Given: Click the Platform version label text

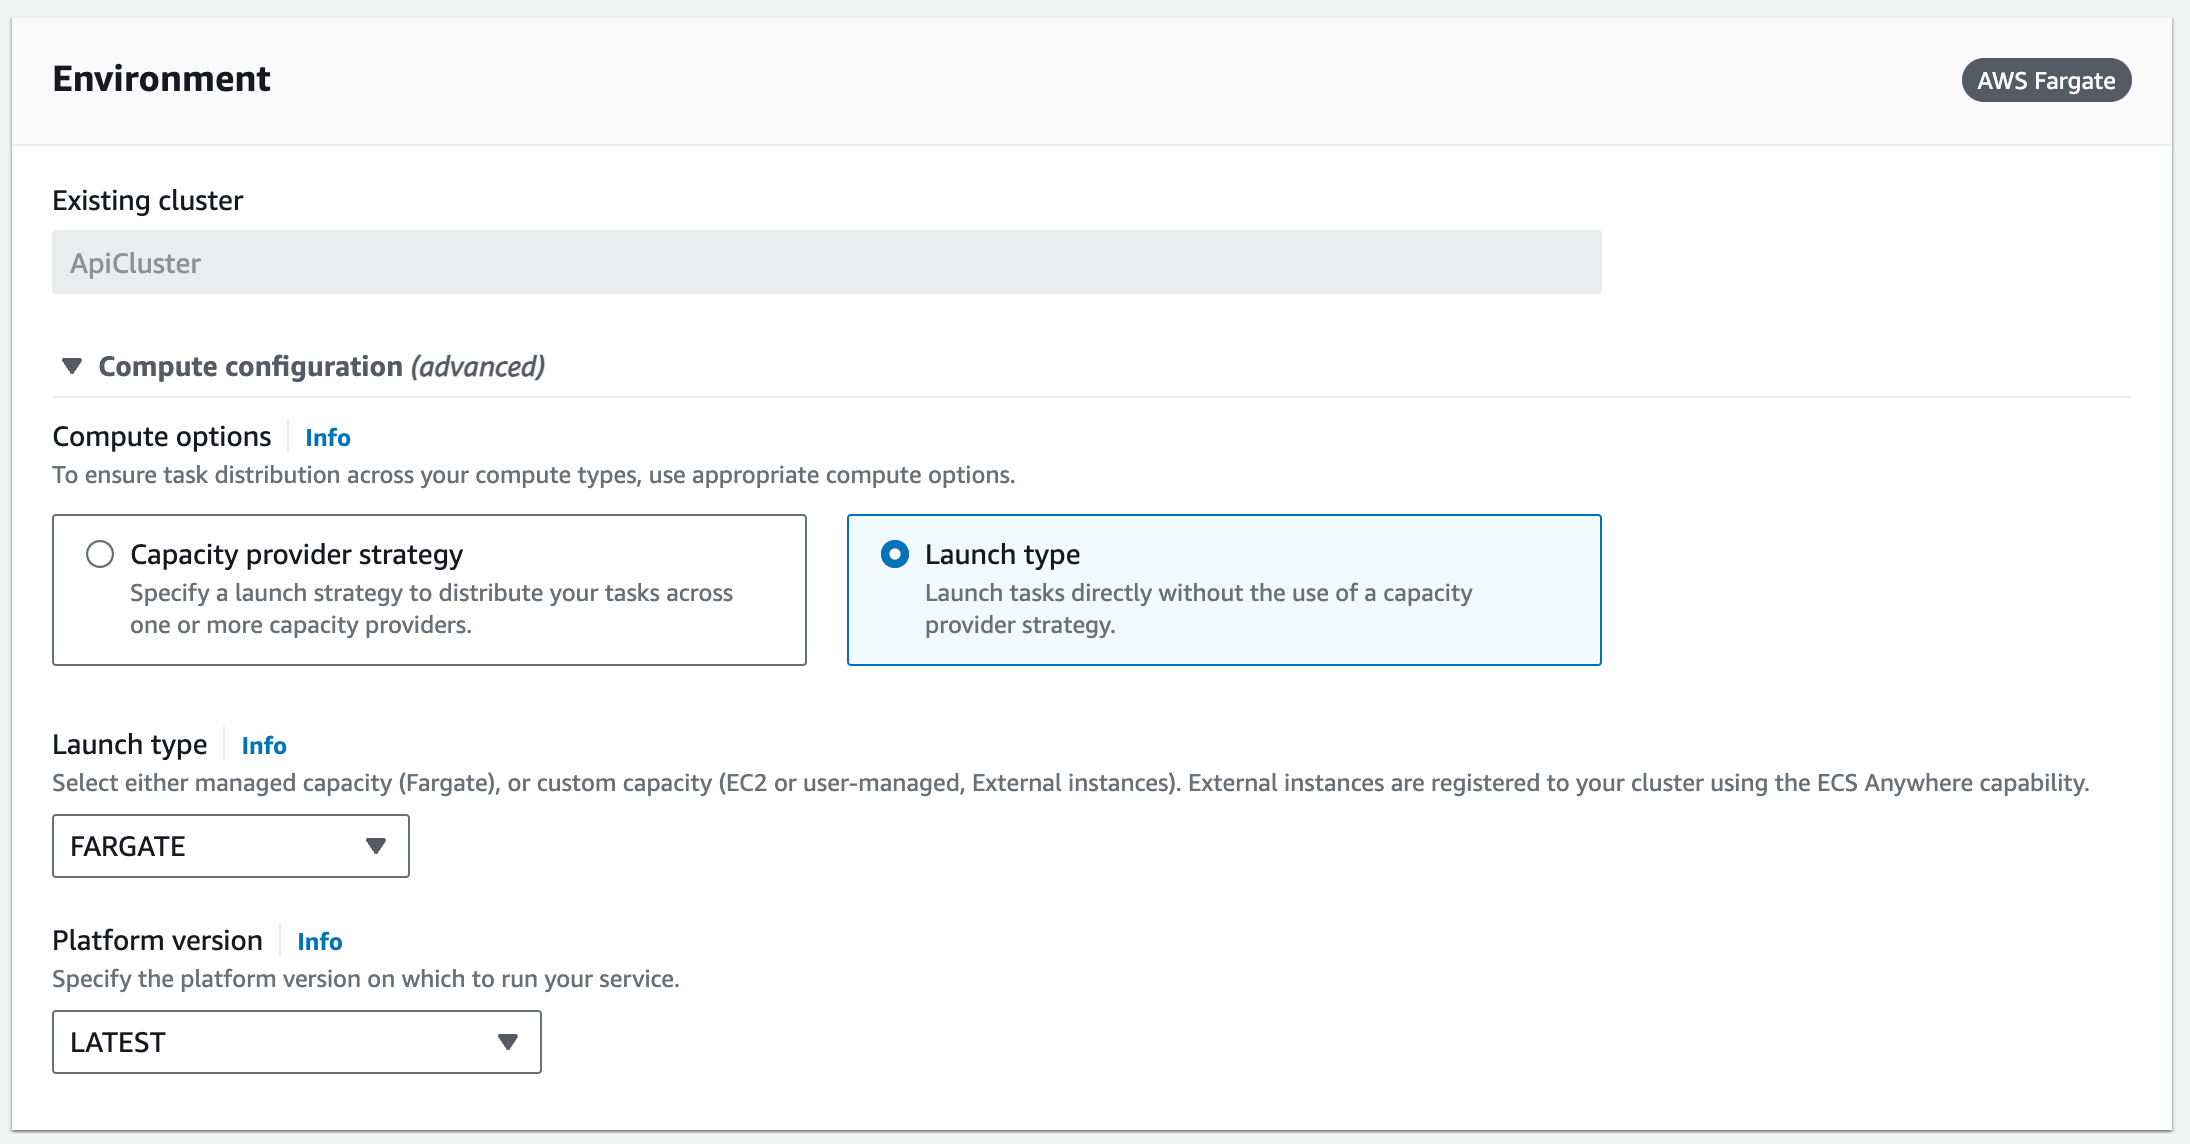Looking at the screenshot, I should click(157, 941).
